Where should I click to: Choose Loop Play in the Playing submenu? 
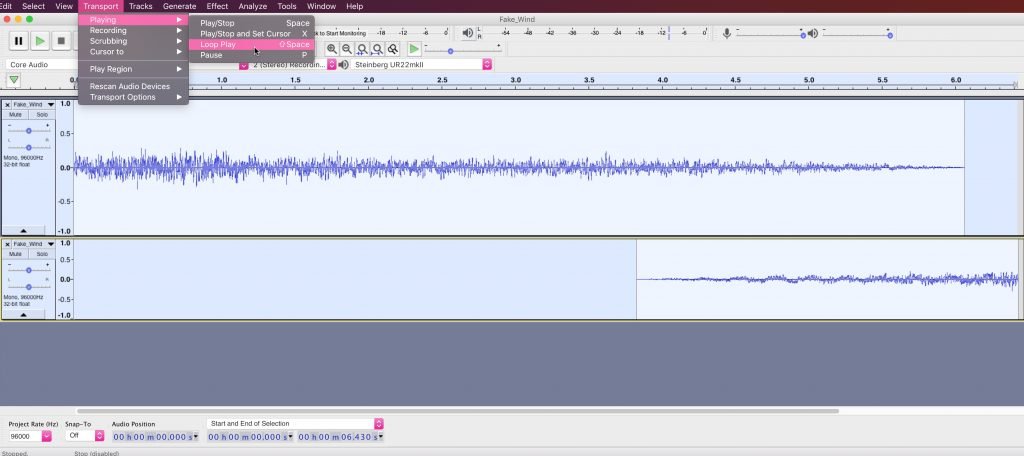pyautogui.click(x=252, y=44)
